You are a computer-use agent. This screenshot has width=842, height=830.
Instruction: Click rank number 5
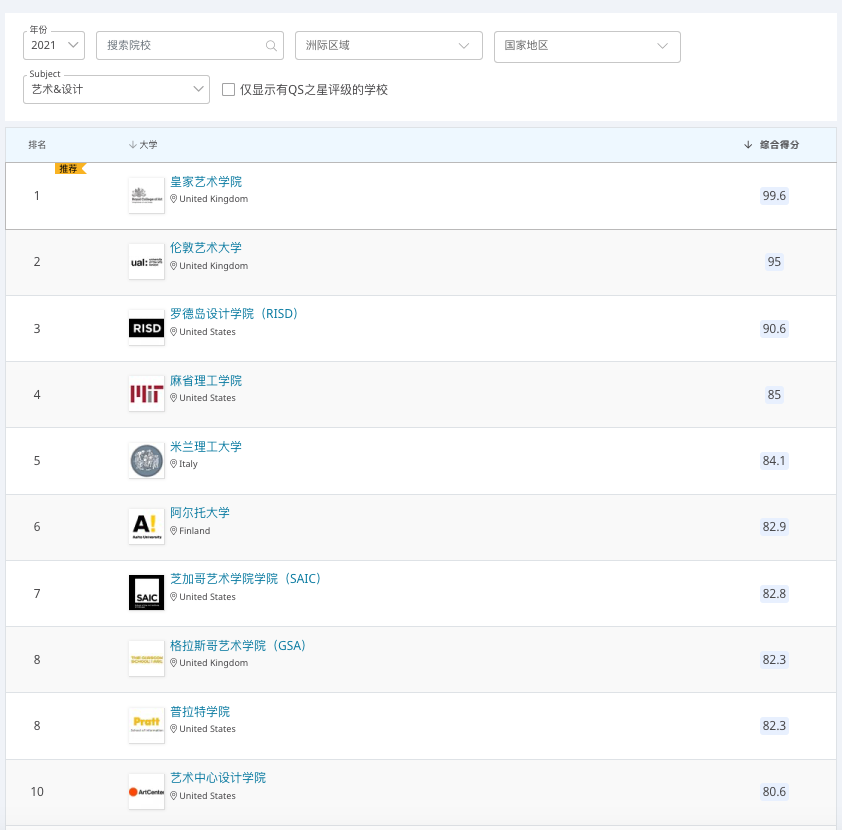tap(37, 461)
